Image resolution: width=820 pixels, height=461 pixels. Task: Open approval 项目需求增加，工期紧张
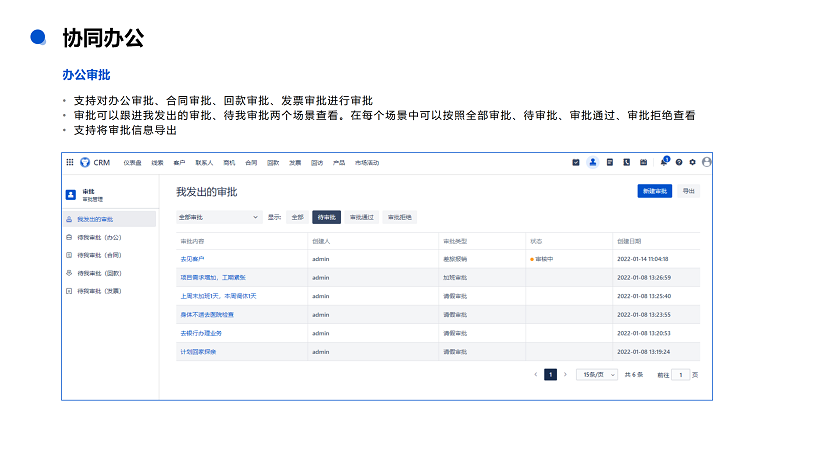(213, 278)
